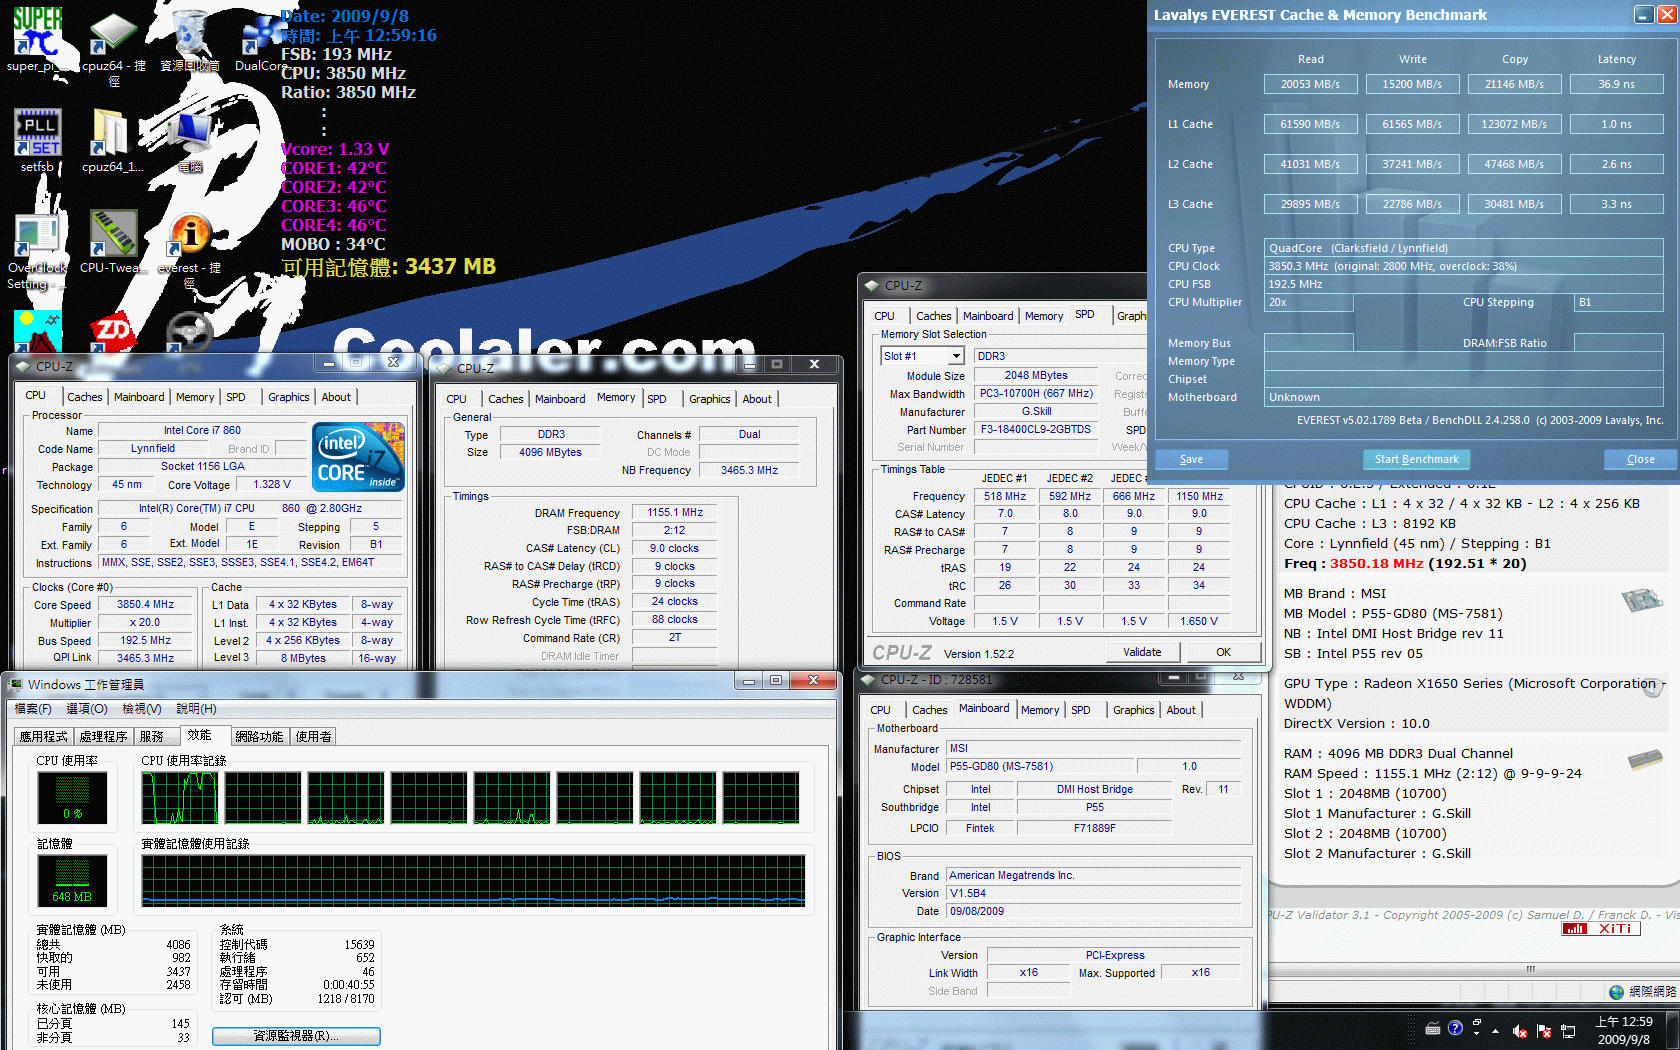Viewport: 1680px width, 1050px height.
Task: Switch to 應用程式 tab in Task Manager
Action: (x=43, y=737)
